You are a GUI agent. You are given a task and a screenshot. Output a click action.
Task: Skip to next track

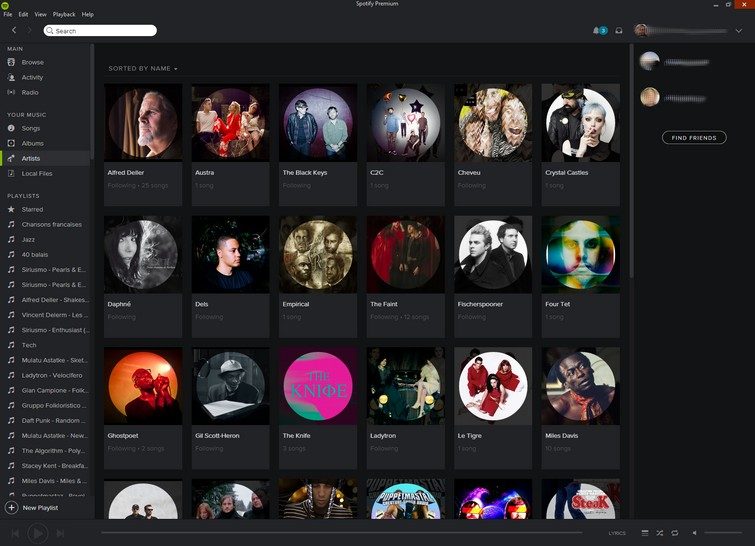[x=60, y=533]
